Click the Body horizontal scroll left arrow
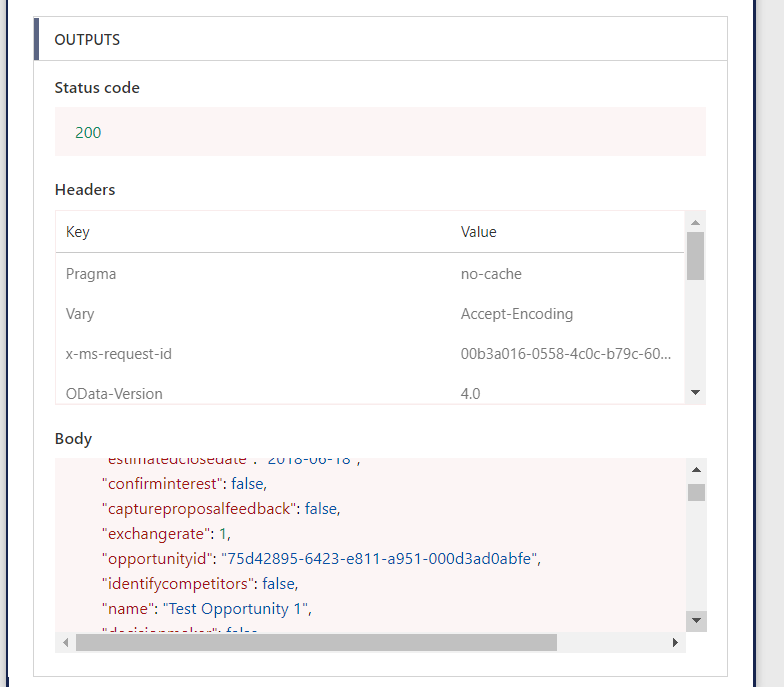The image size is (784, 687). pyautogui.click(x=66, y=642)
